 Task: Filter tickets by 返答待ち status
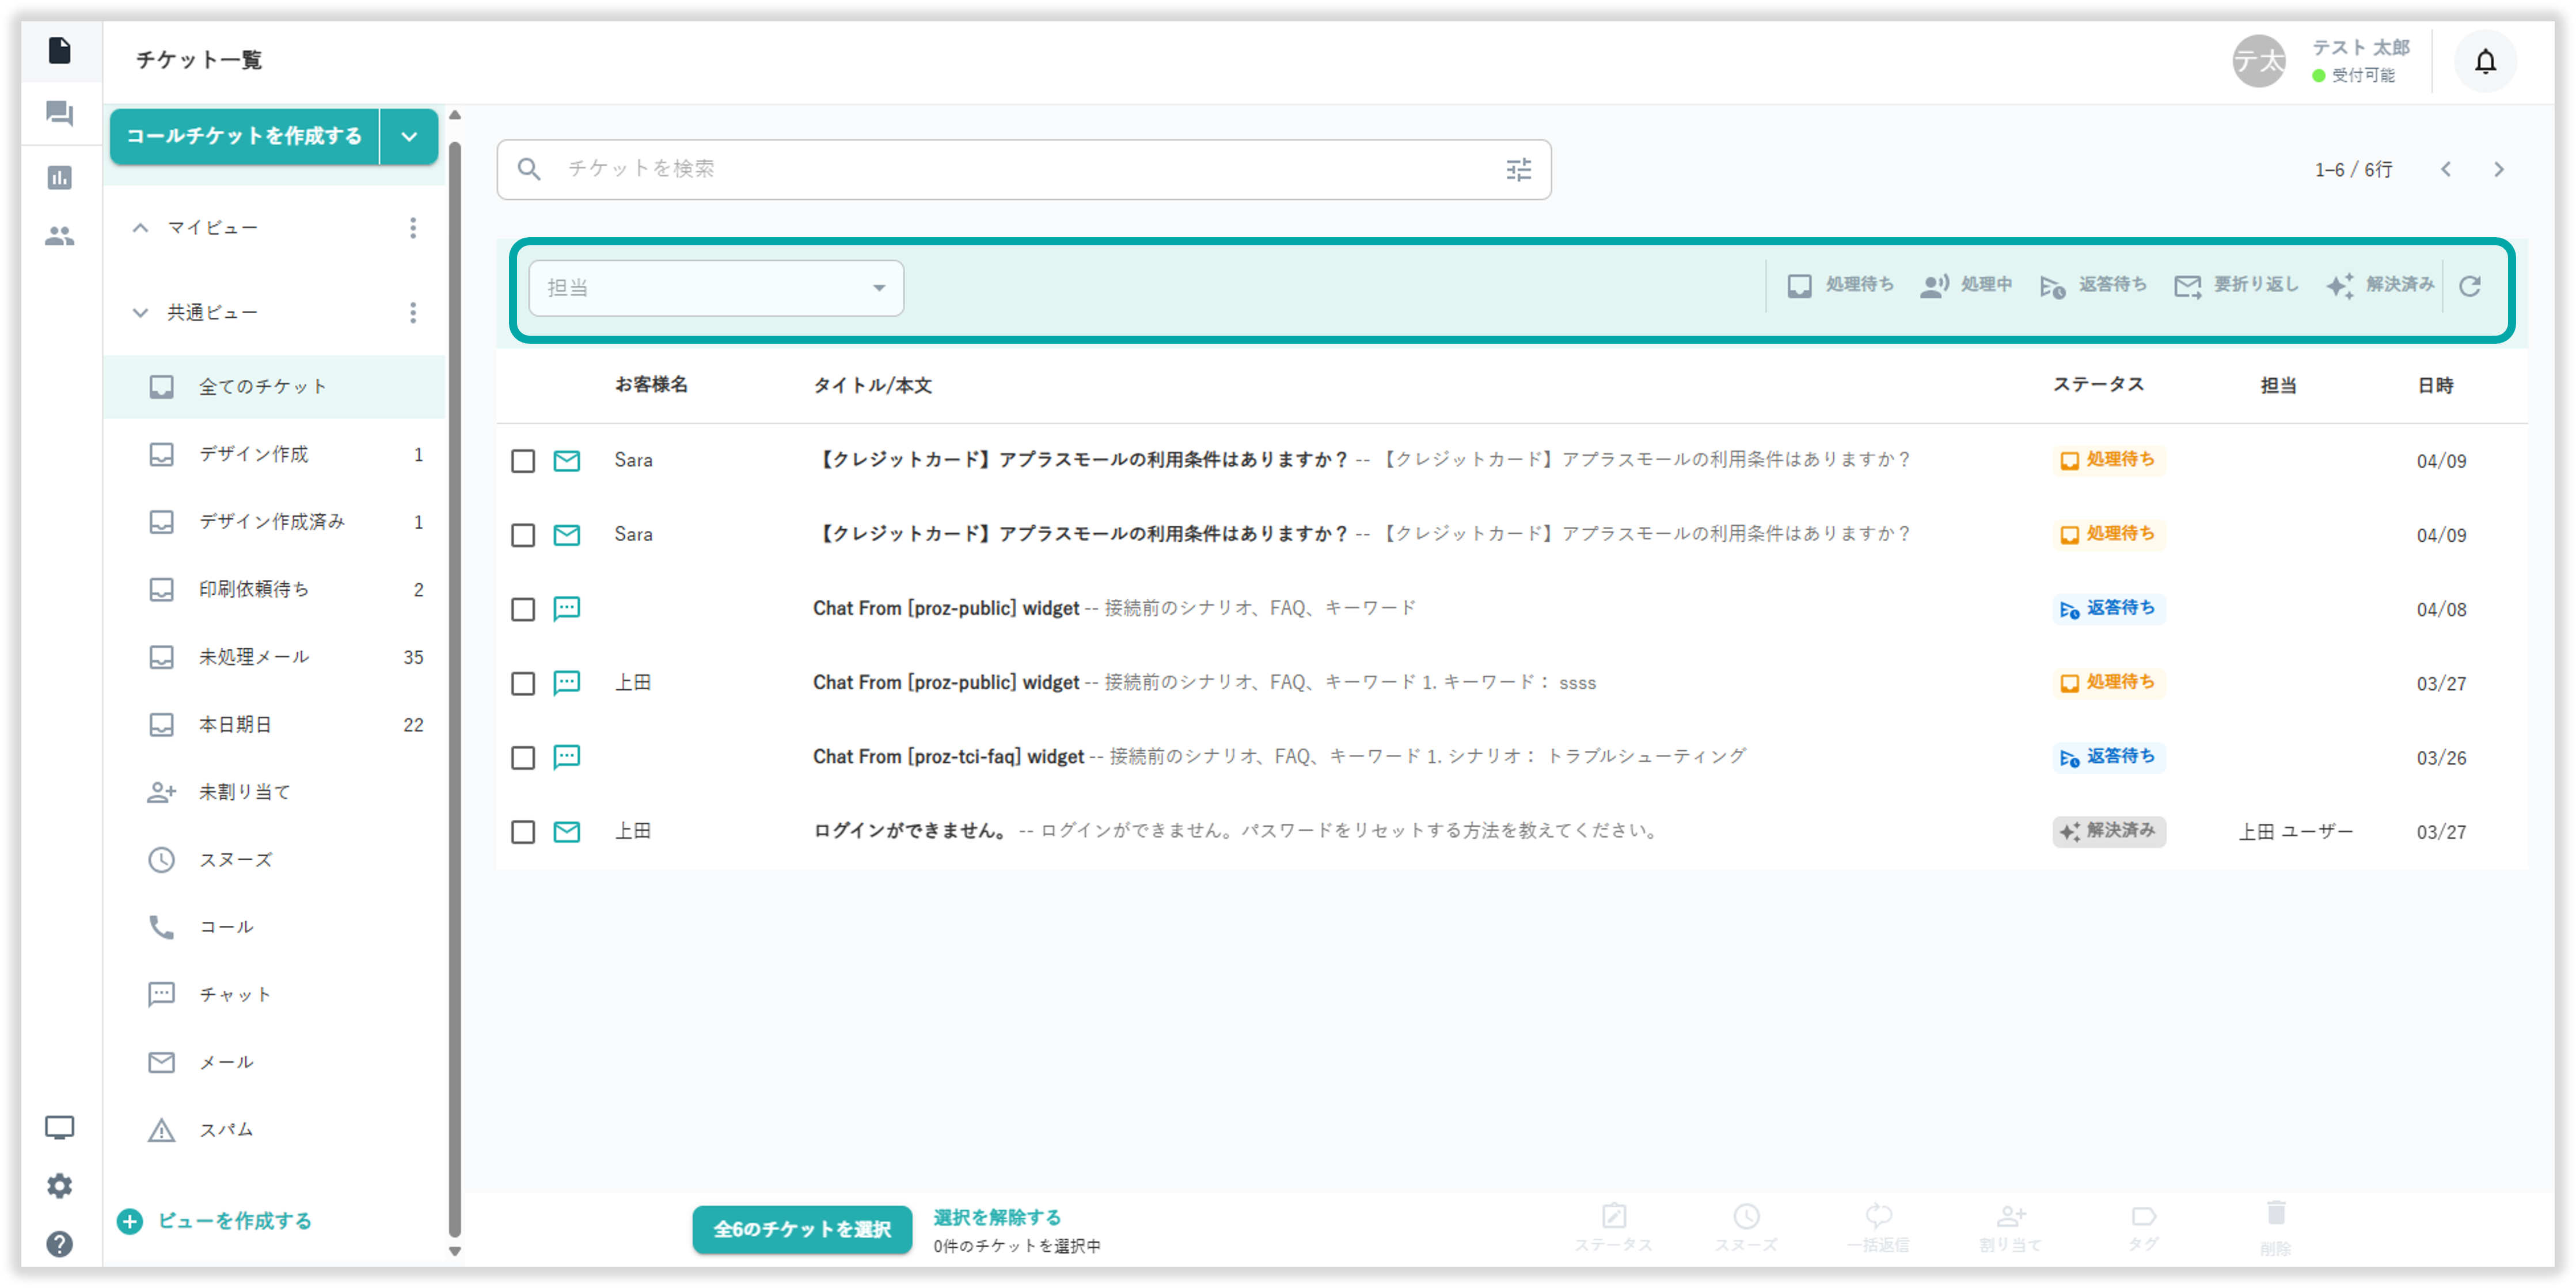click(2093, 286)
